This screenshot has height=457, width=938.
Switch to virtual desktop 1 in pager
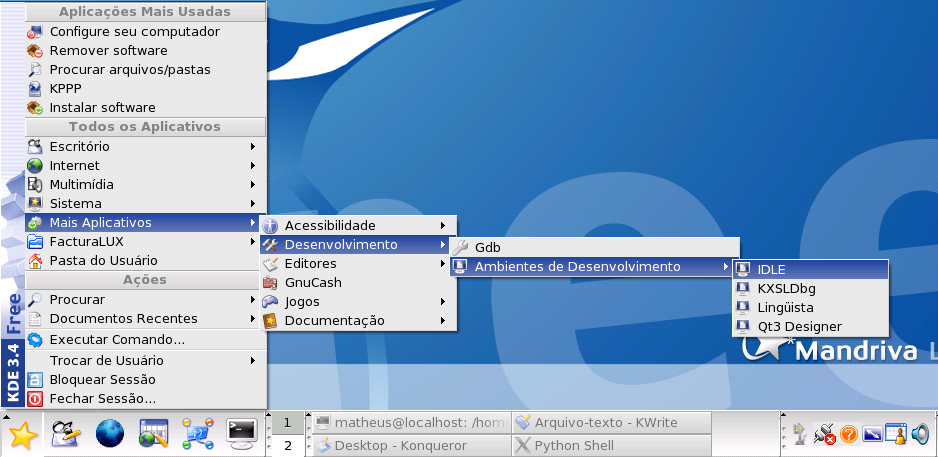pyautogui.click(x=288, y=423)
